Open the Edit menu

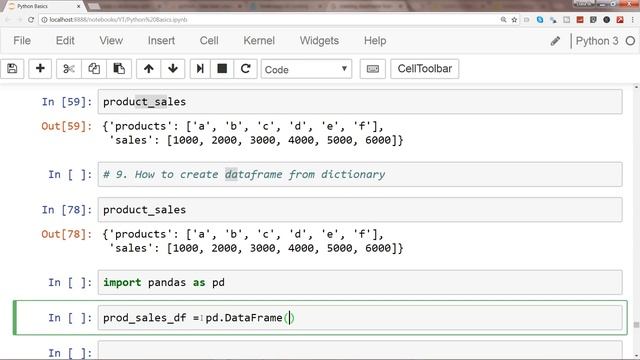tap(65, 41)
